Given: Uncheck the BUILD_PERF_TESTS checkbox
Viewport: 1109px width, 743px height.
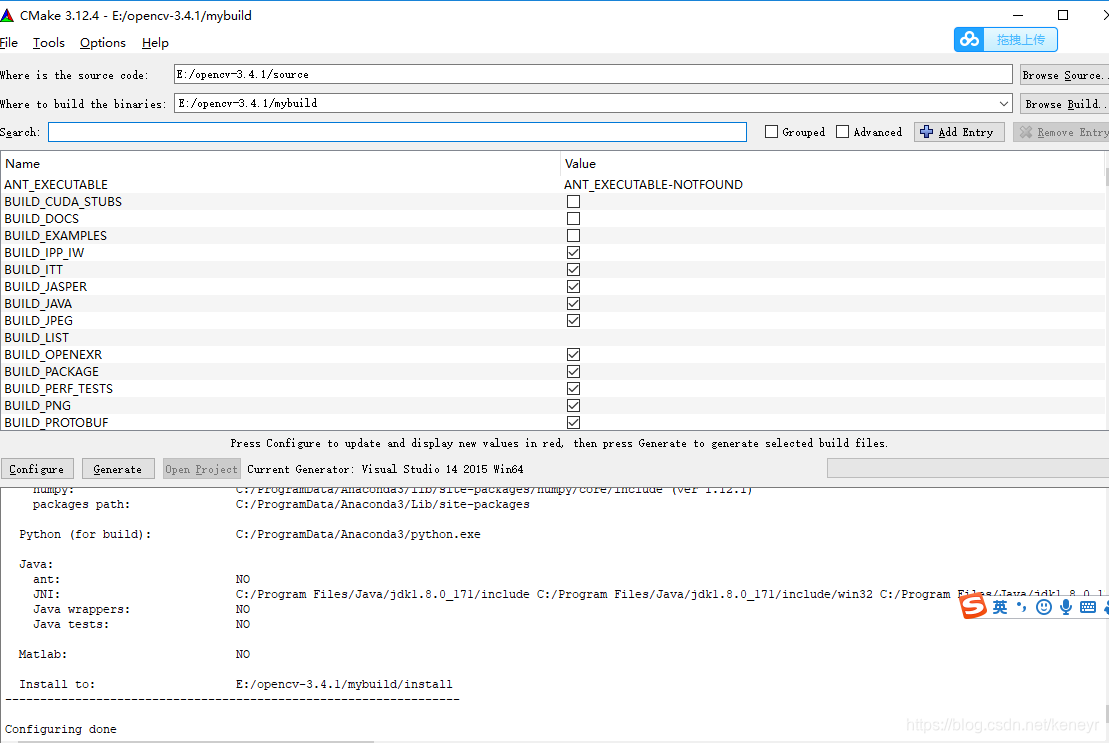Looking at the screenshot, I should click(574, 388).
